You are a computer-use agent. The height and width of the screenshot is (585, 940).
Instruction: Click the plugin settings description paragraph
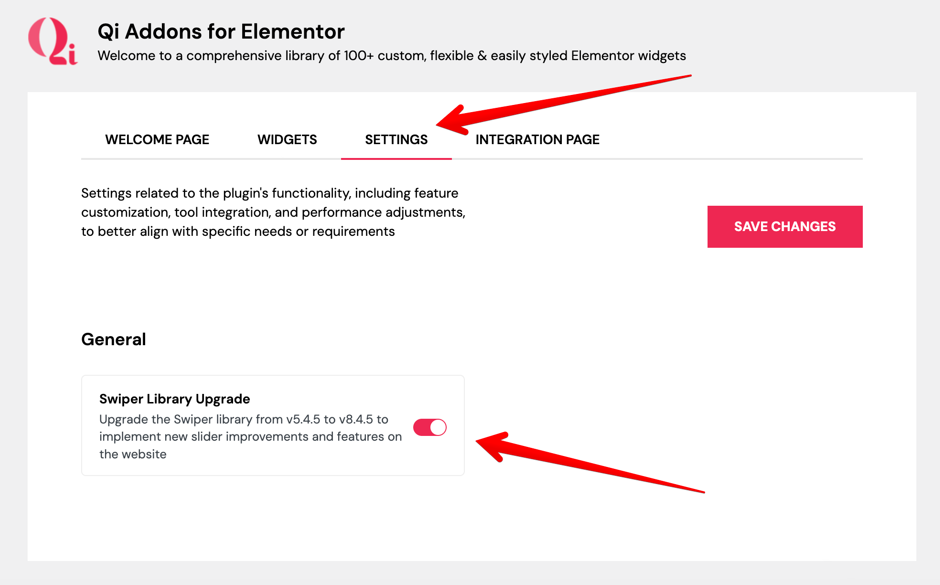point(273,212)
